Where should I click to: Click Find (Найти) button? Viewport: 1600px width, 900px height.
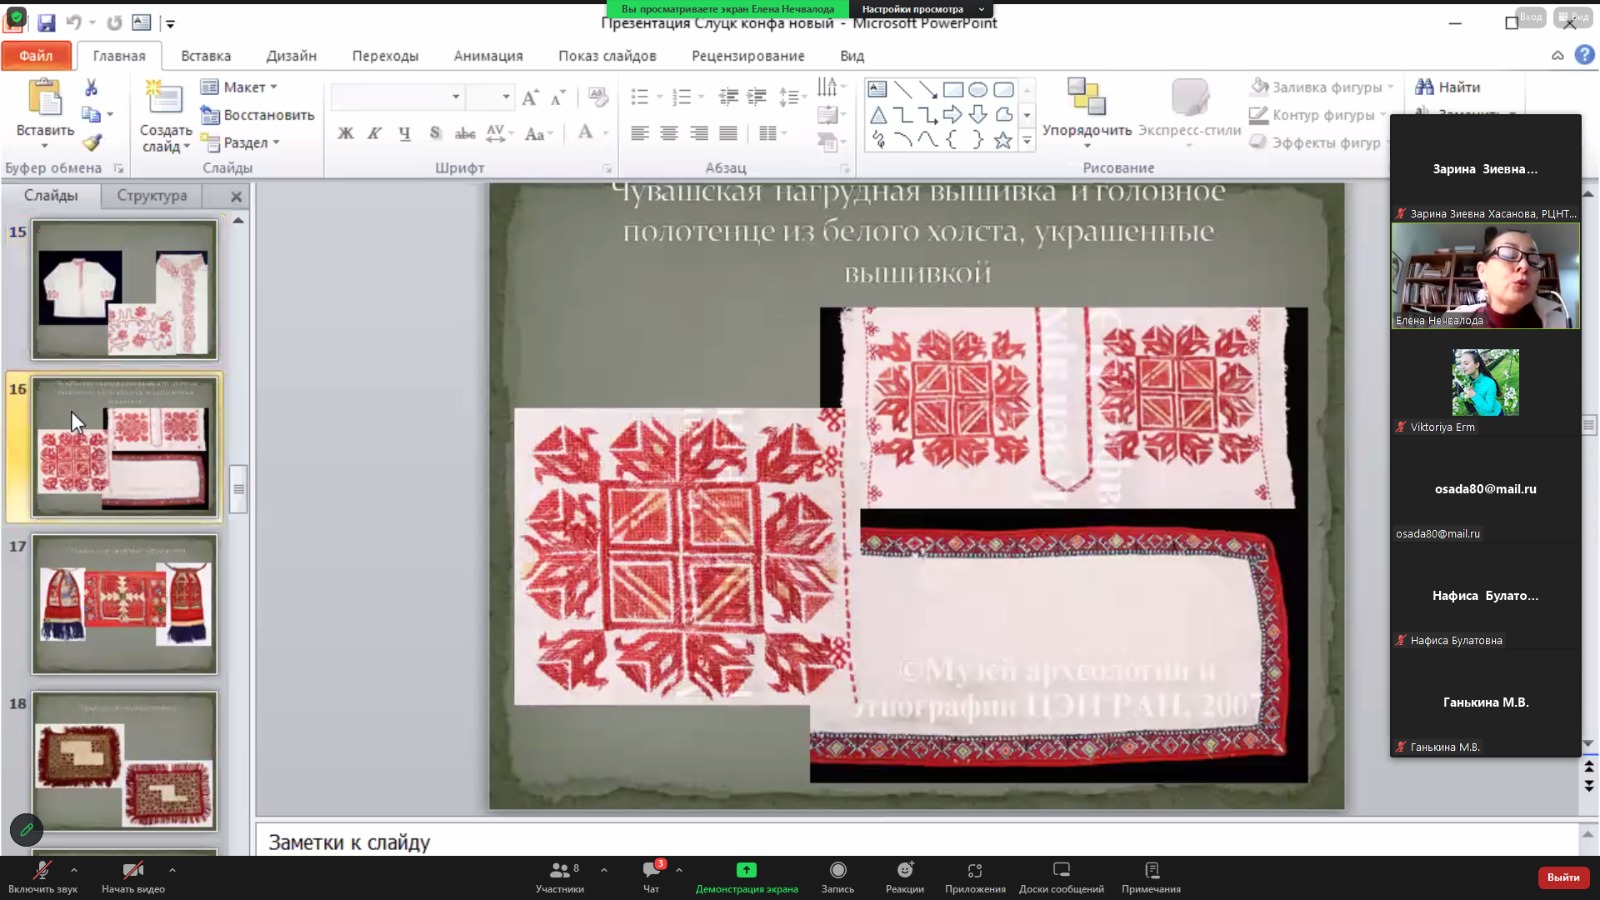pyautogui.click(x=1448, y=87)
